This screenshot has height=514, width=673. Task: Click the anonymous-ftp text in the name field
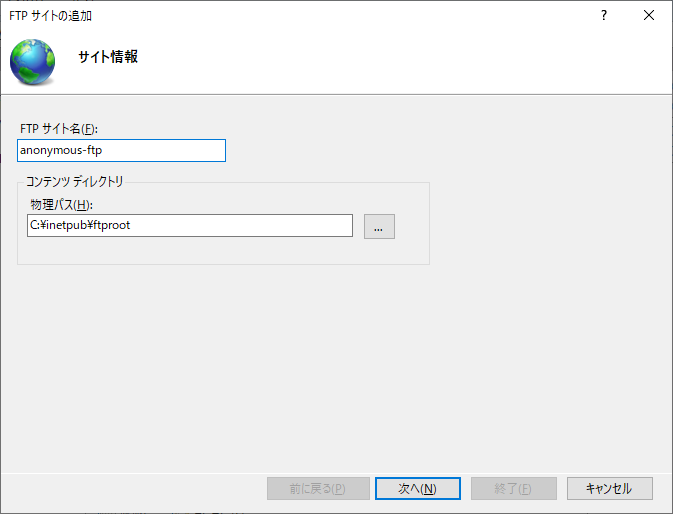click(61, 150)
